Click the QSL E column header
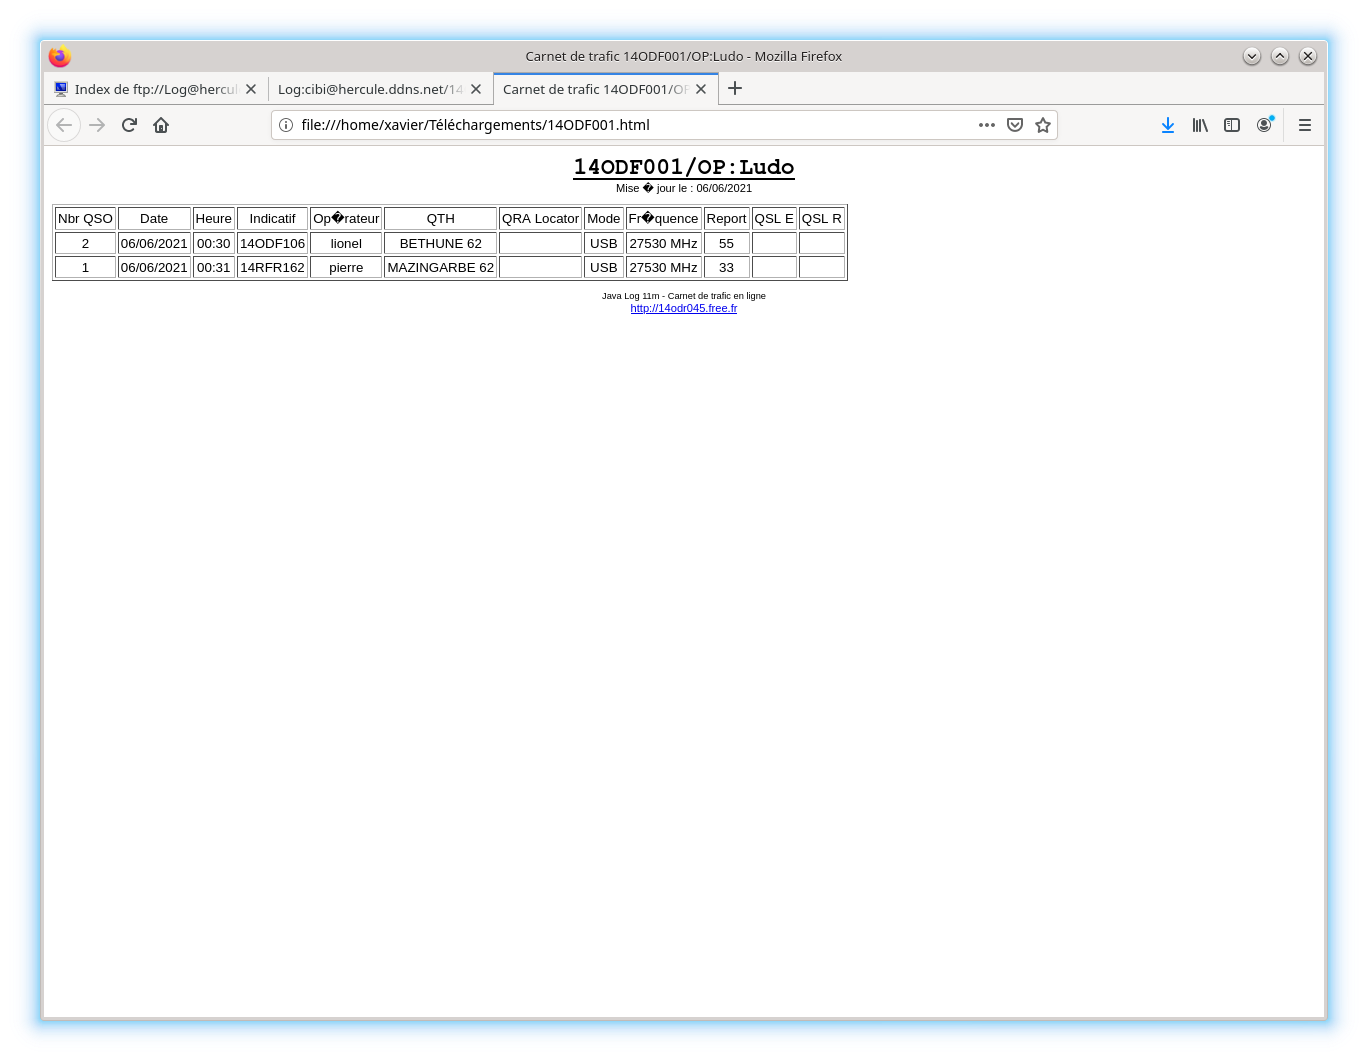 pyautogui.click(x=774, y=219)
